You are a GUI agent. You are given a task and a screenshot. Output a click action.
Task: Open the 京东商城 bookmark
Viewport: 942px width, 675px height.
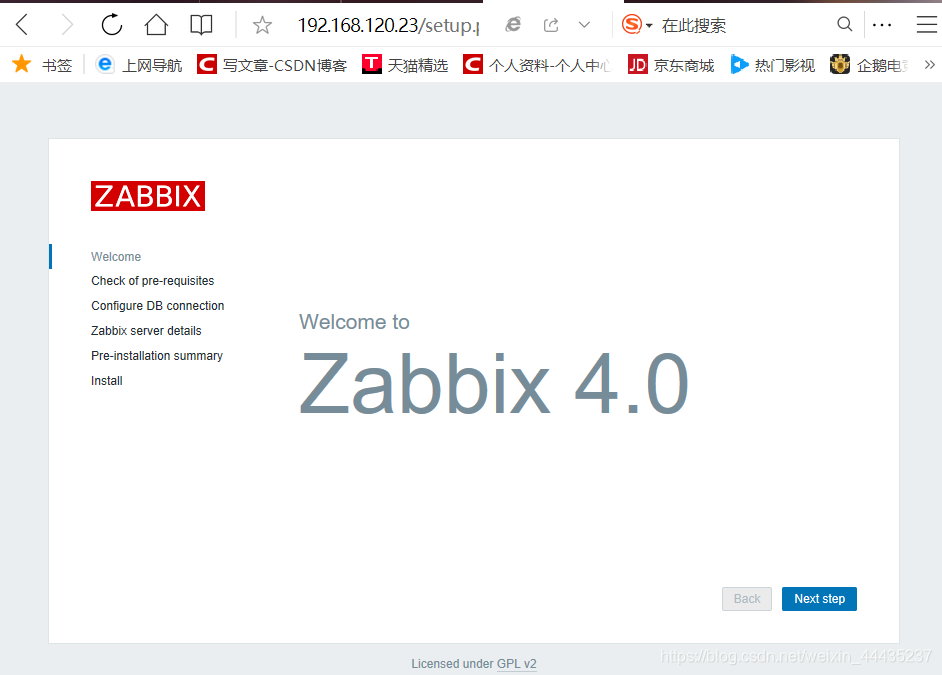pyautogui.click(x=670, y=65)
